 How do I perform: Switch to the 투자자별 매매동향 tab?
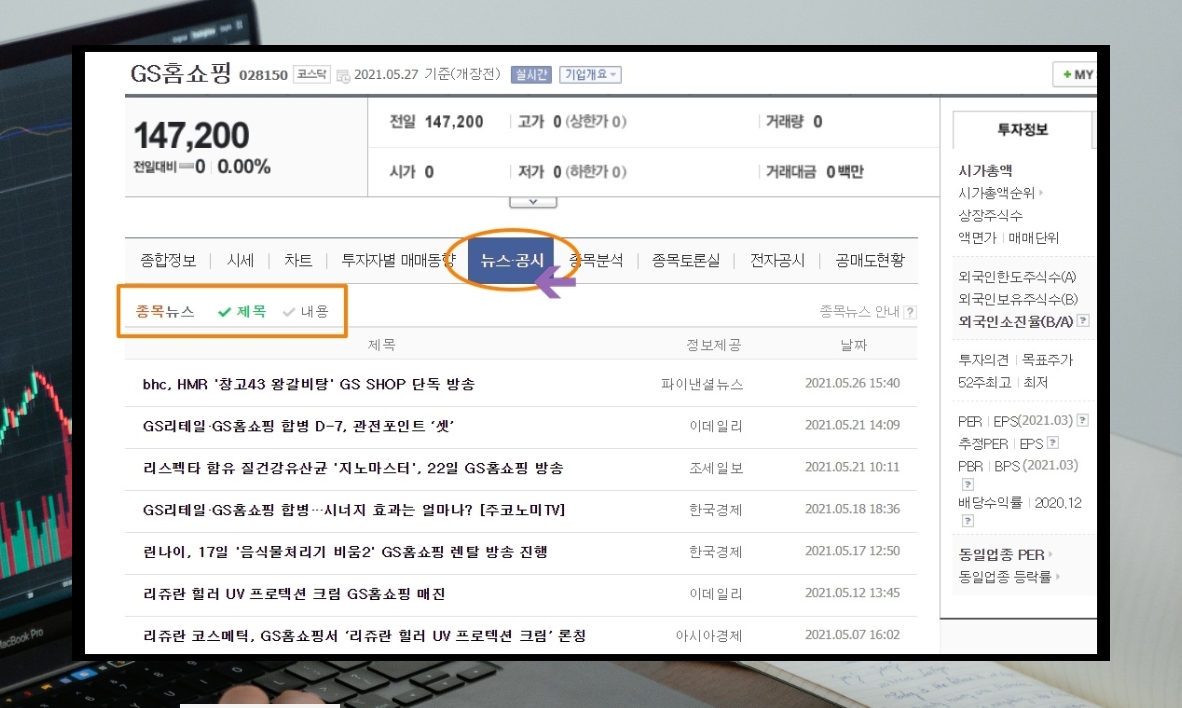[x=397, y=261]
